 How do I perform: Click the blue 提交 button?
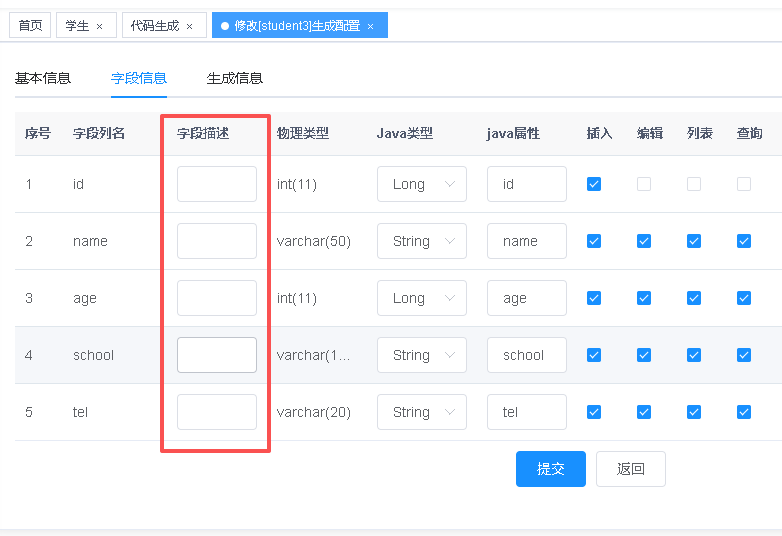(x=550, y=469)
